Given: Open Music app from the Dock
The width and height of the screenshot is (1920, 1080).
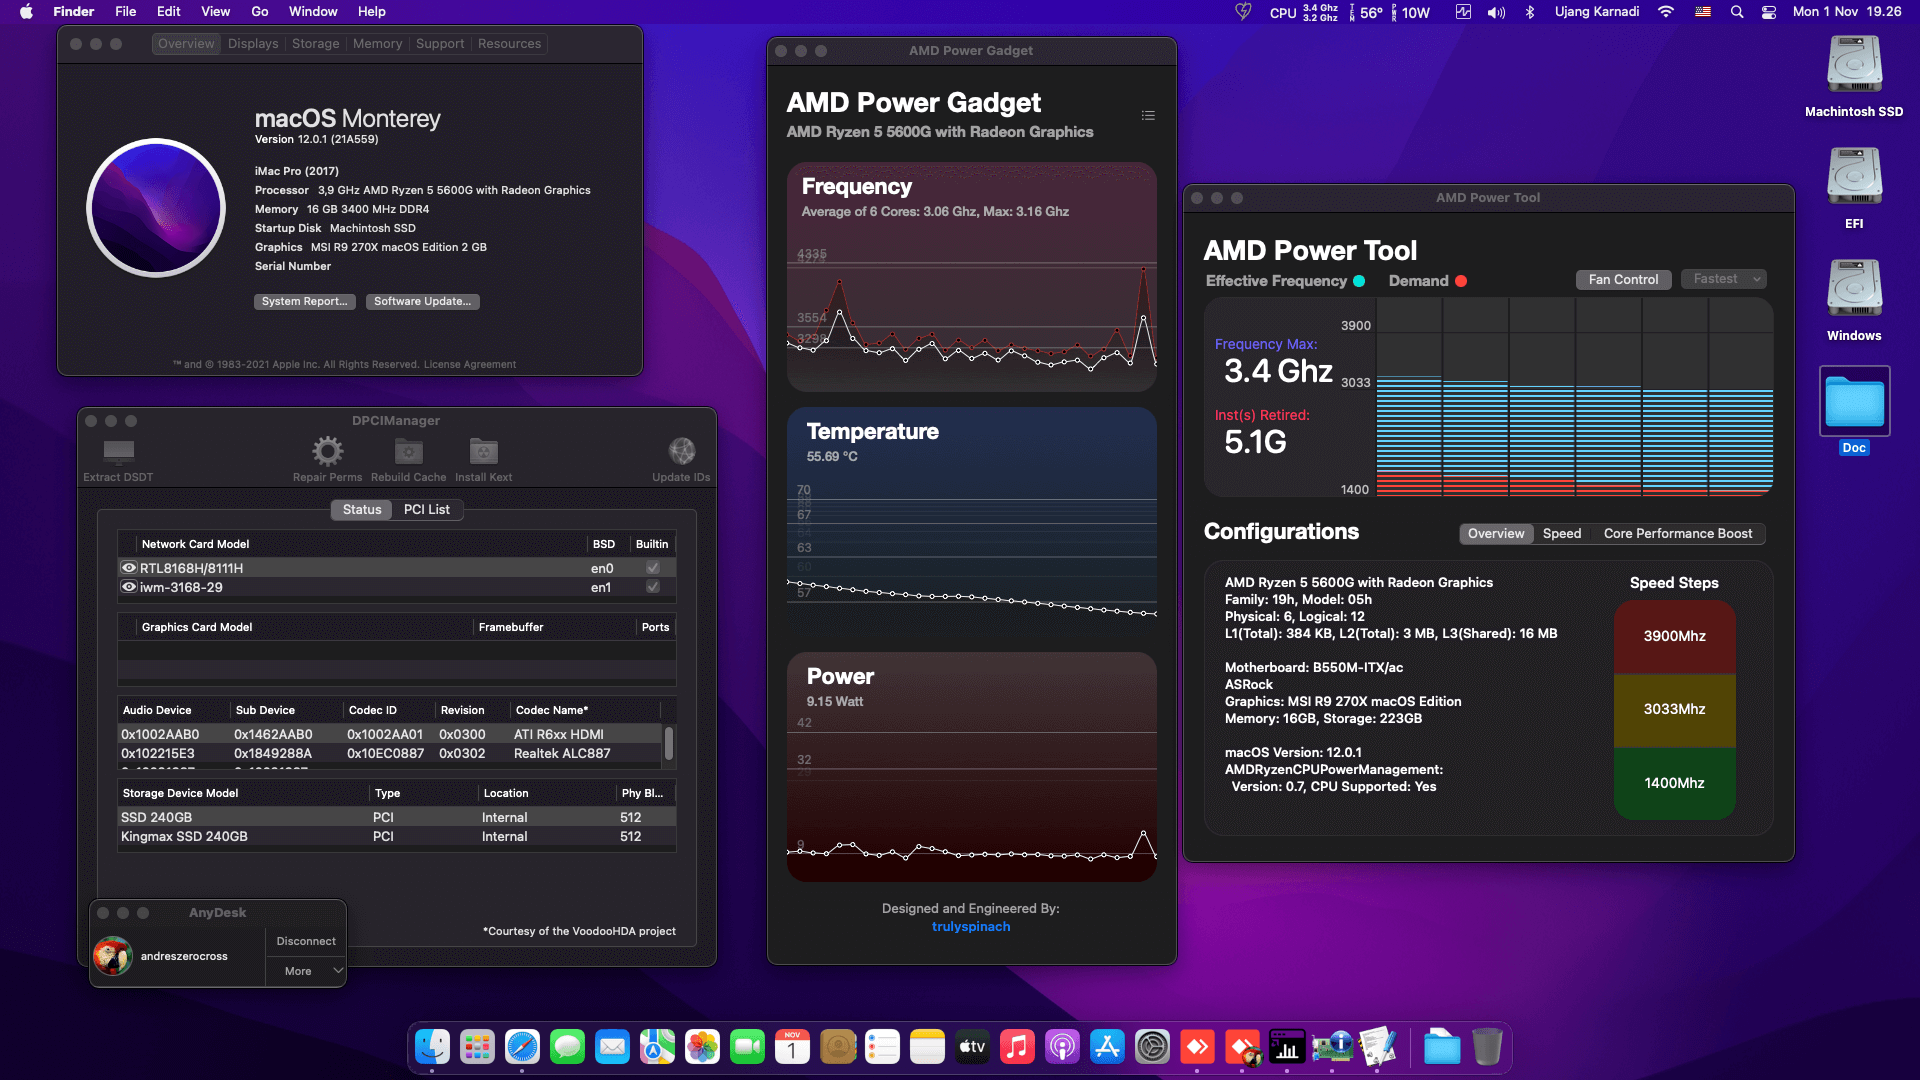Looking at the screenshot, I should pyautogui.click(x=1017, y=1047).
